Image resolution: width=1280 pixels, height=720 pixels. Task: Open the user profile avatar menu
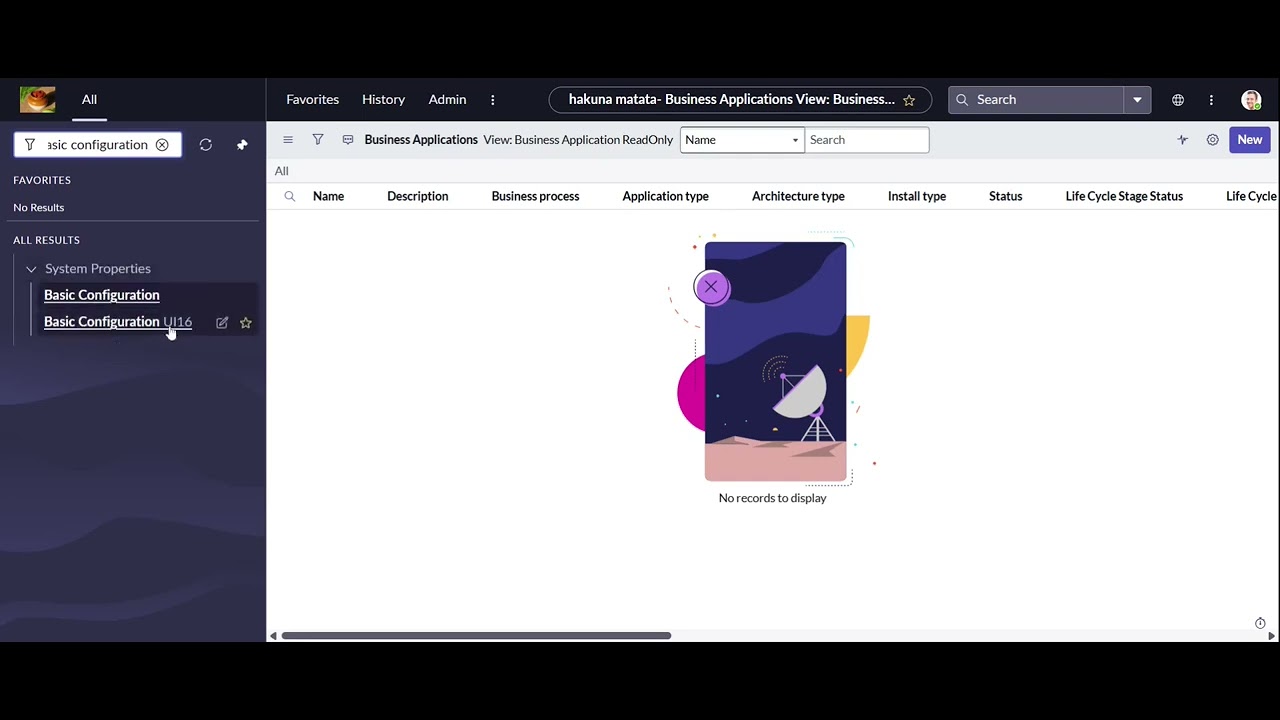point(1251,100)
